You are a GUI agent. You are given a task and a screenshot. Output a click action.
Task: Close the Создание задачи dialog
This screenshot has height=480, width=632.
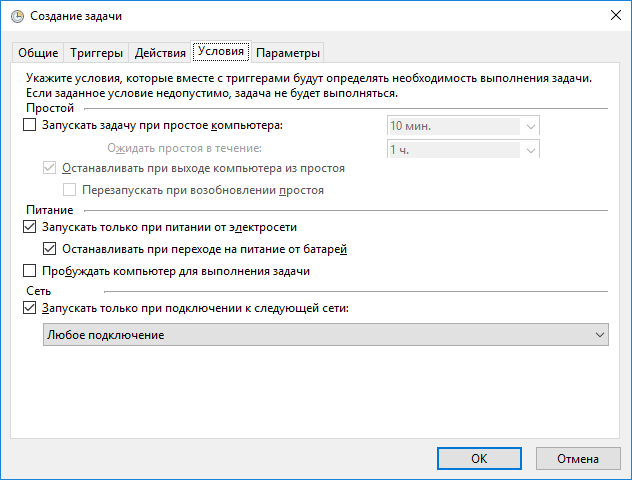coord(615,16)
